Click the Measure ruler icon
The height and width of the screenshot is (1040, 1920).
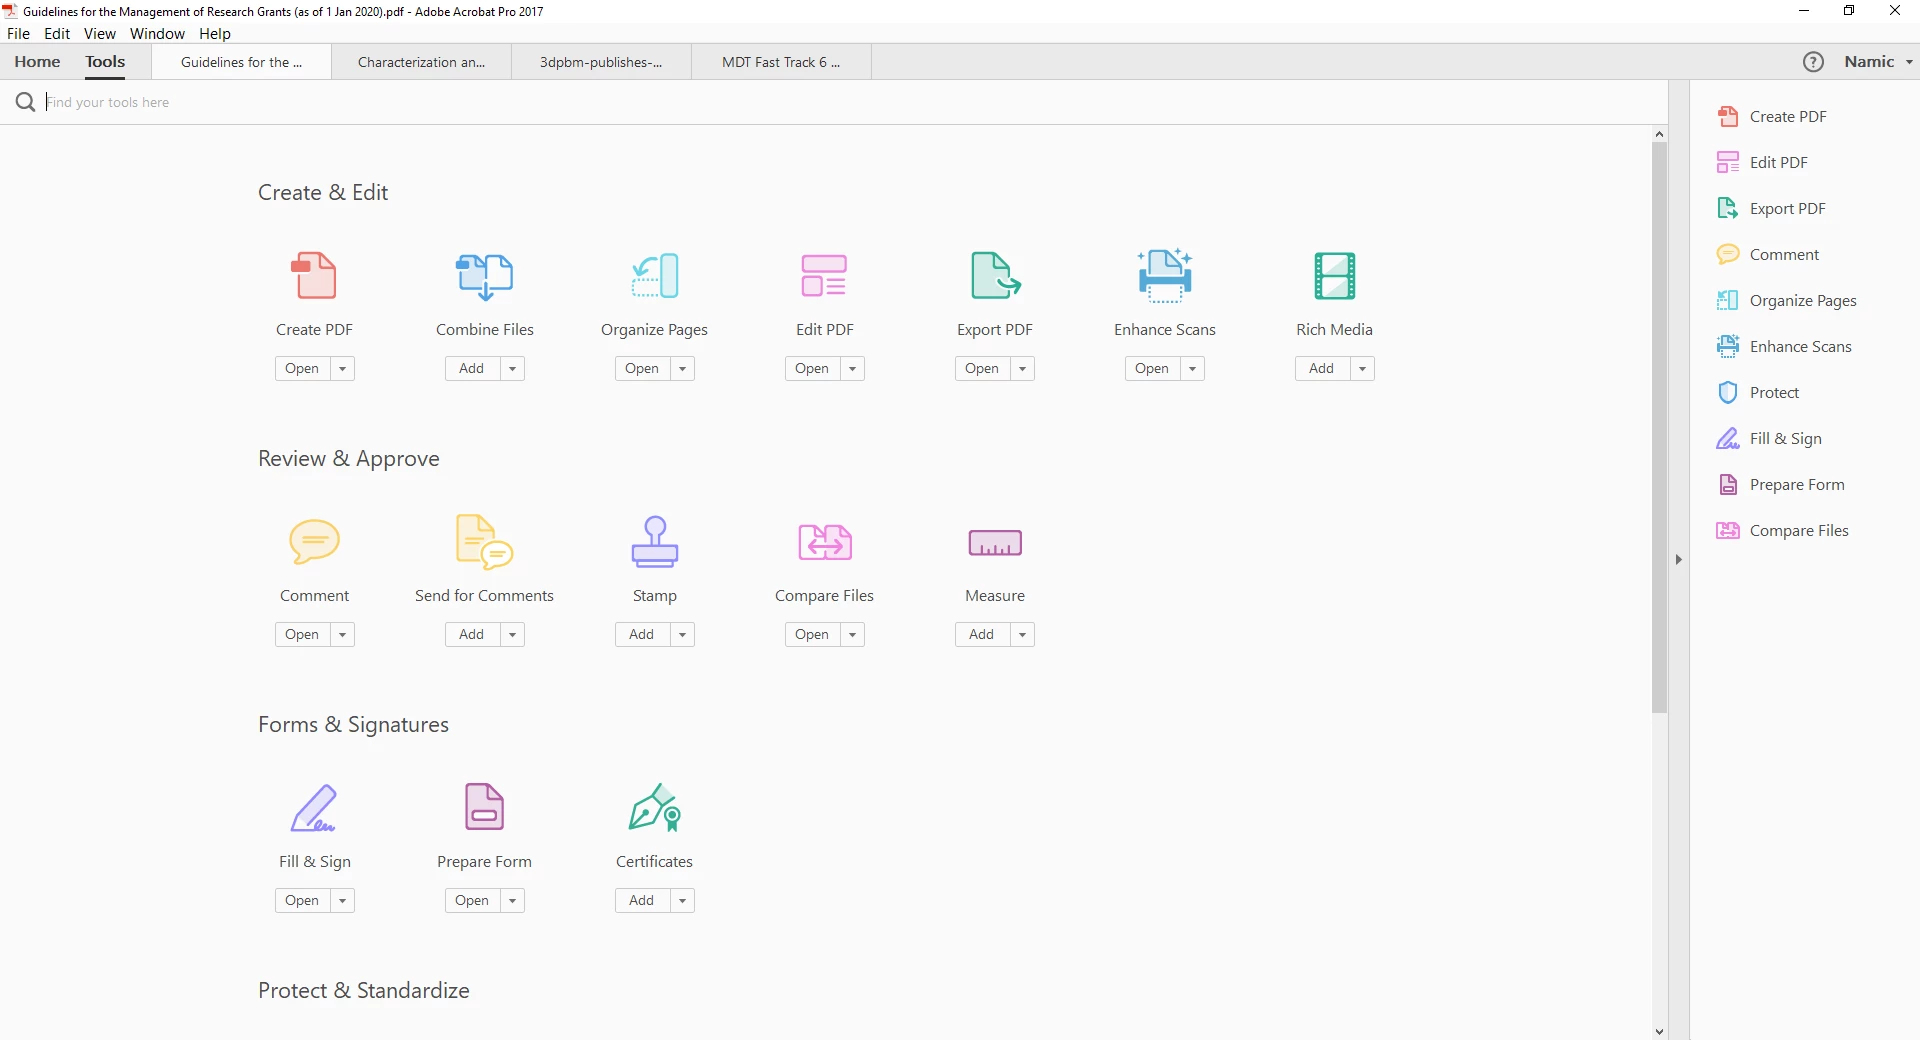[x=995, y=542]
